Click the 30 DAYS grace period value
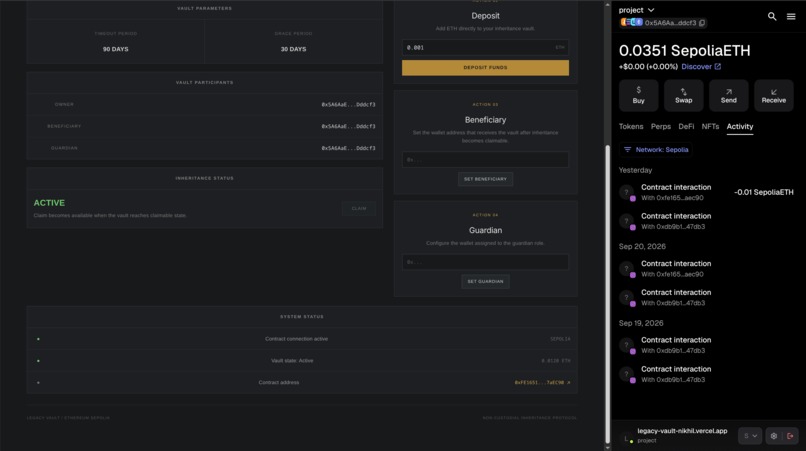This screenshot has width=806, height=451. coord(294,49)
